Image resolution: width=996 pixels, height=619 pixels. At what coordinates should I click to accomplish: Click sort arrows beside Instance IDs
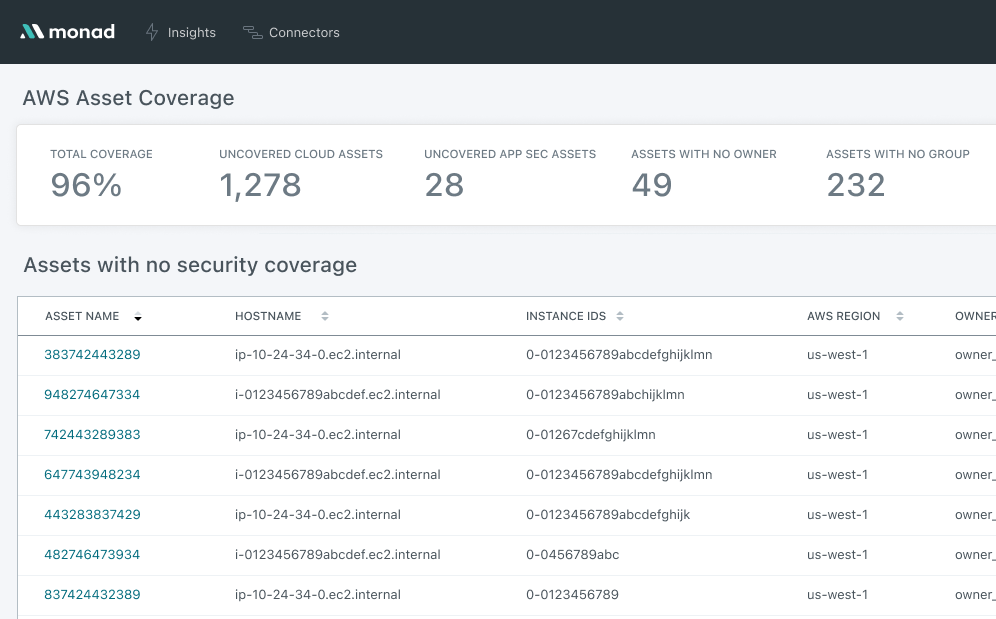coord(620,316)
